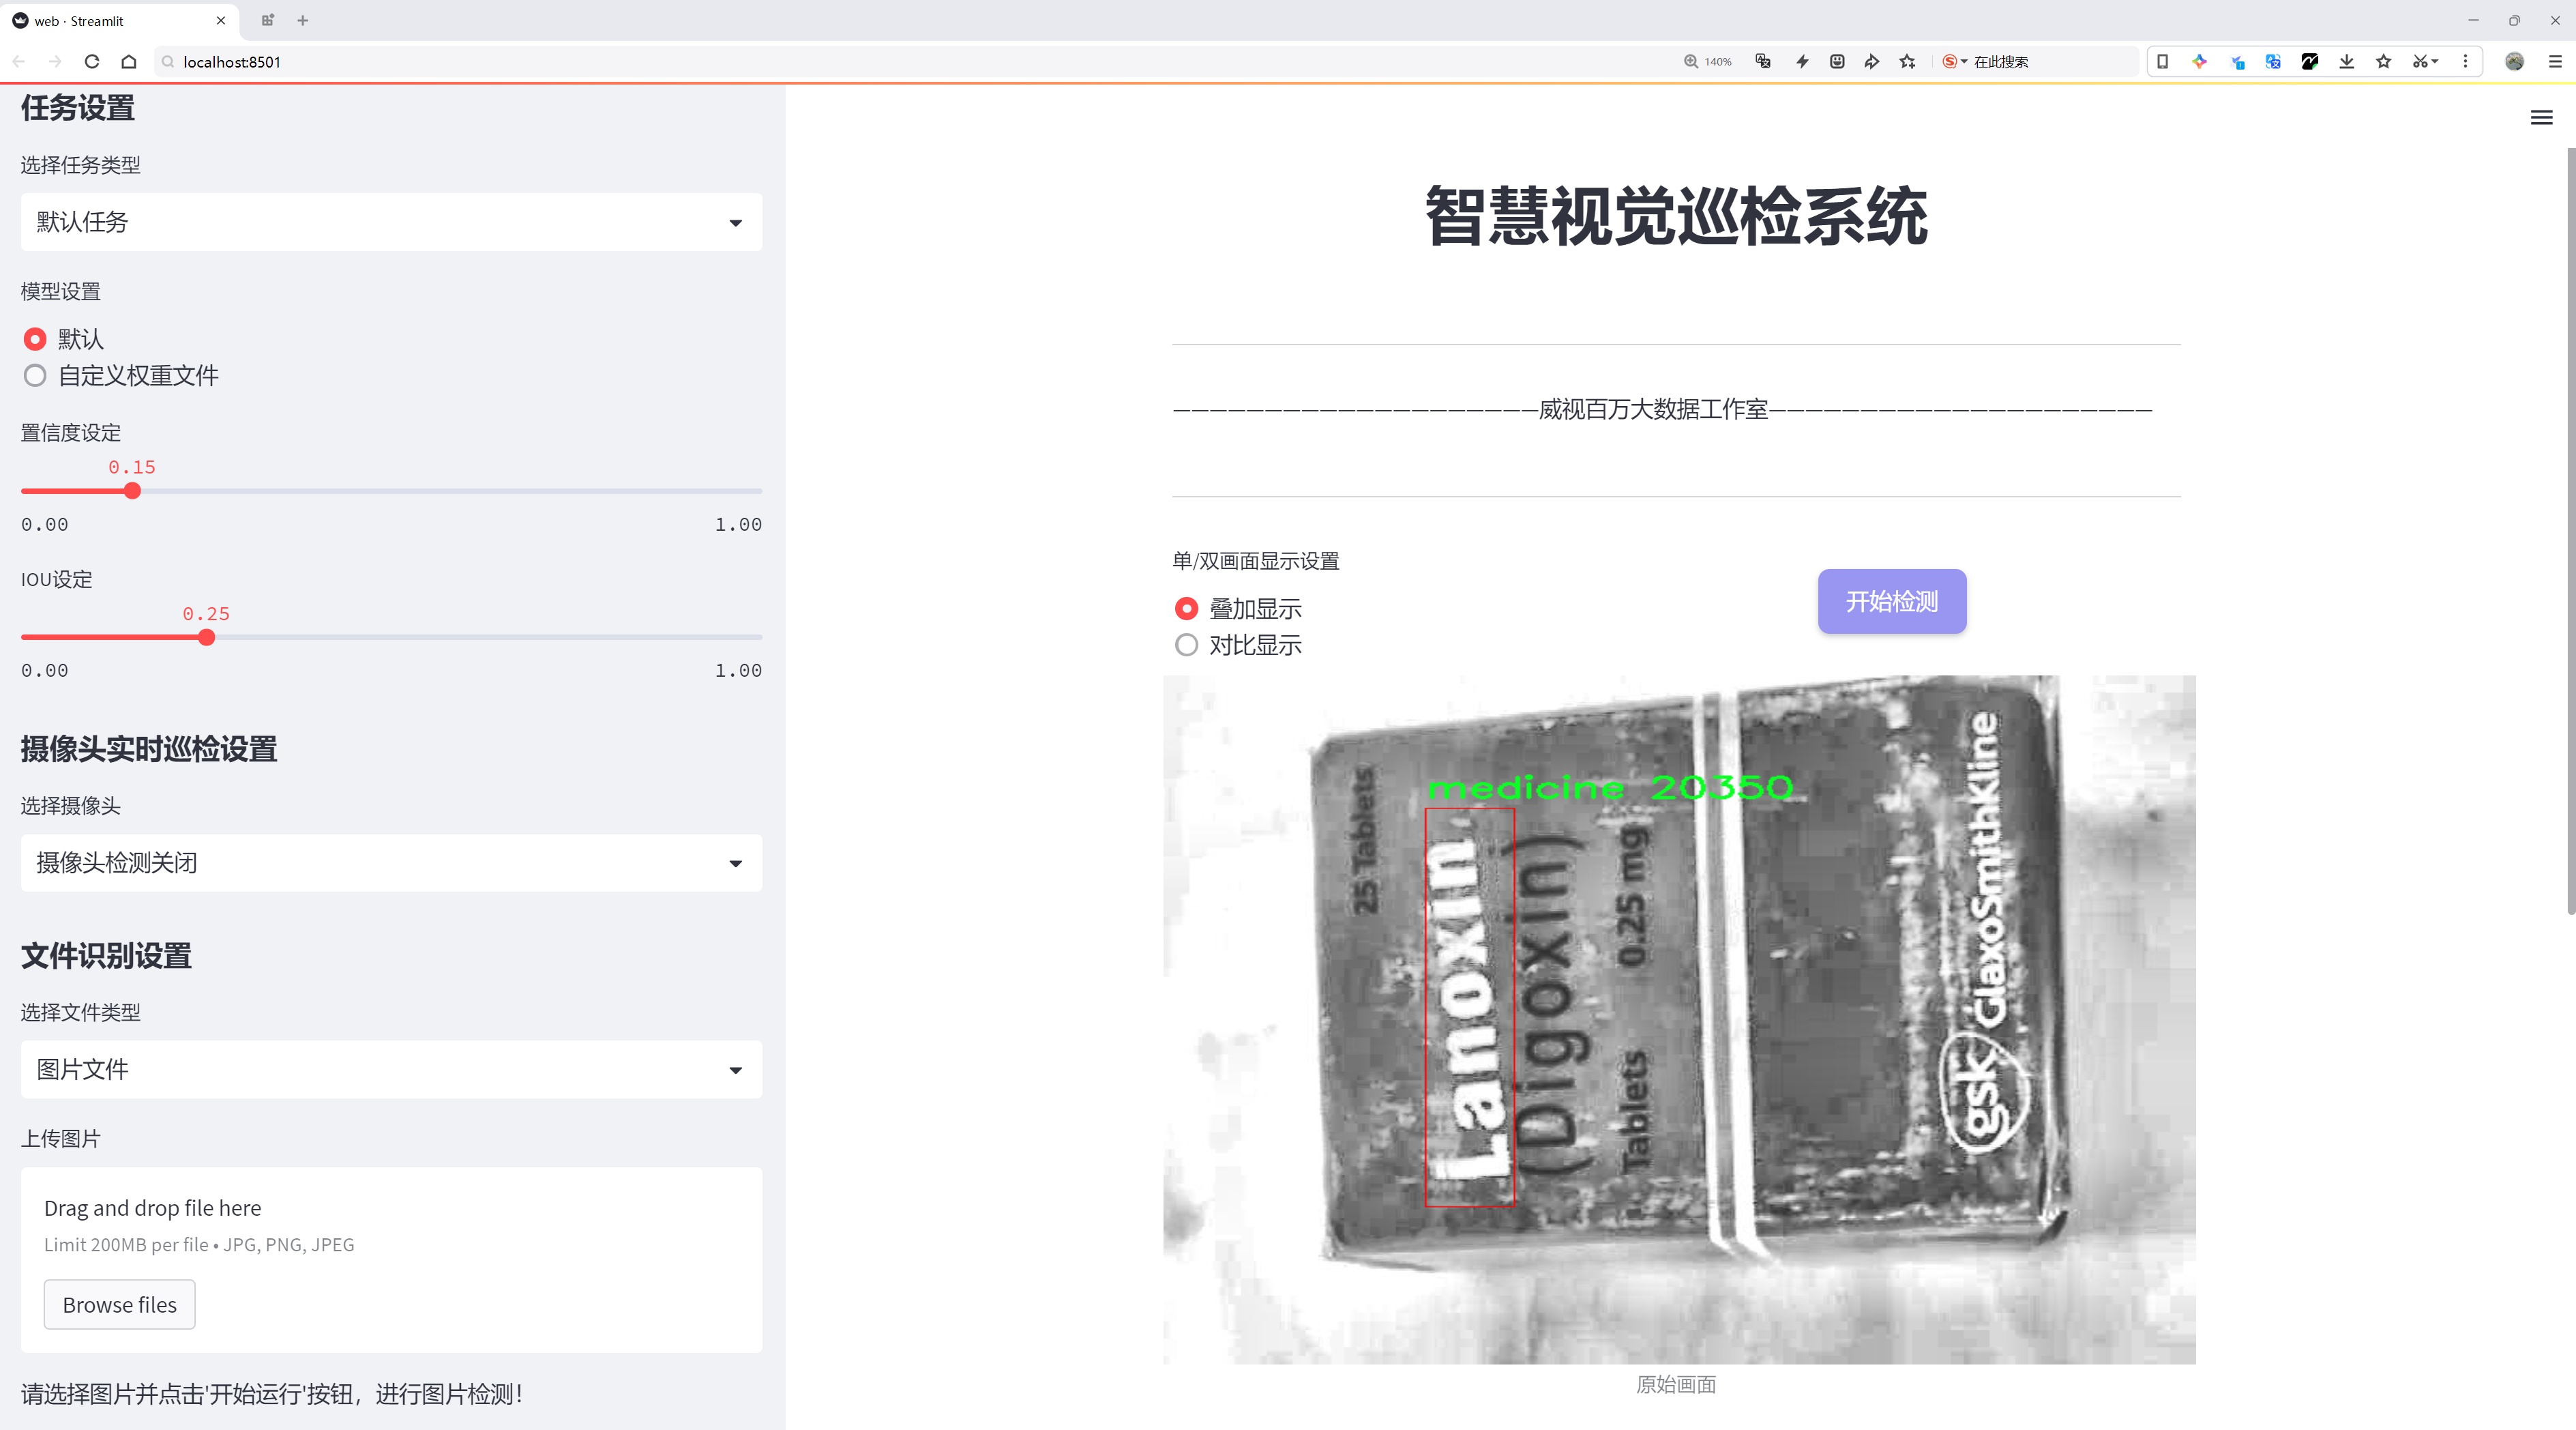2576x1430 pixels.
Task: Click the 开始检测 button
Action: [x=1891, y=601]
